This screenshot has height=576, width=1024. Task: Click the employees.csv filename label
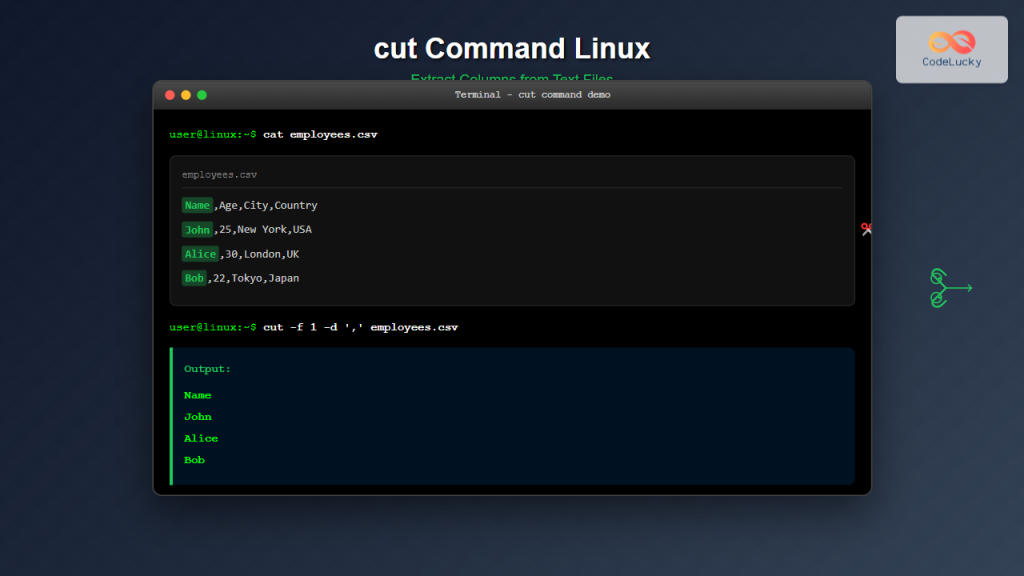[219, 174]
